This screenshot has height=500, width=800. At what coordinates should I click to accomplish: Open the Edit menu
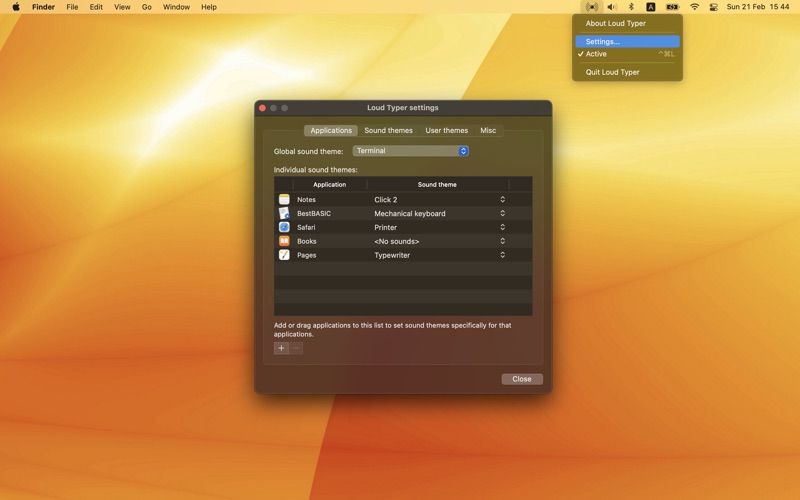96,7
